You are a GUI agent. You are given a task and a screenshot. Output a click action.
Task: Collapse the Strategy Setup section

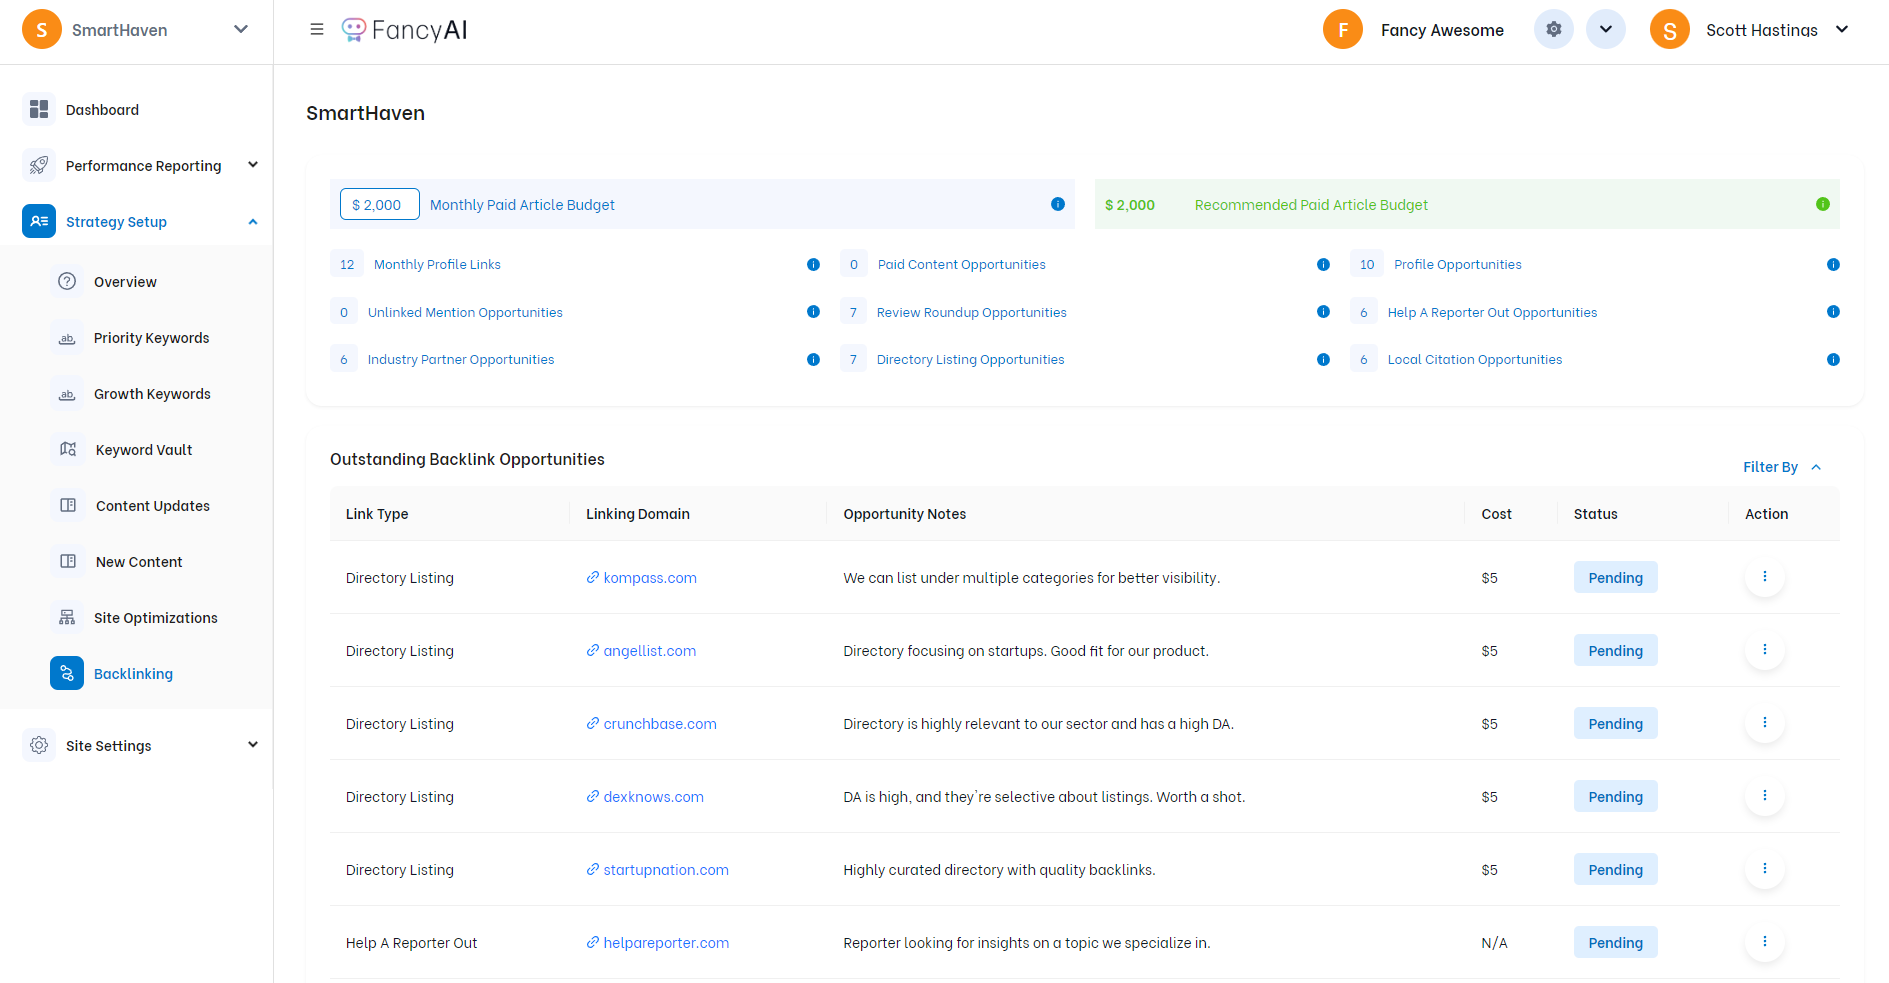point(253,222)
